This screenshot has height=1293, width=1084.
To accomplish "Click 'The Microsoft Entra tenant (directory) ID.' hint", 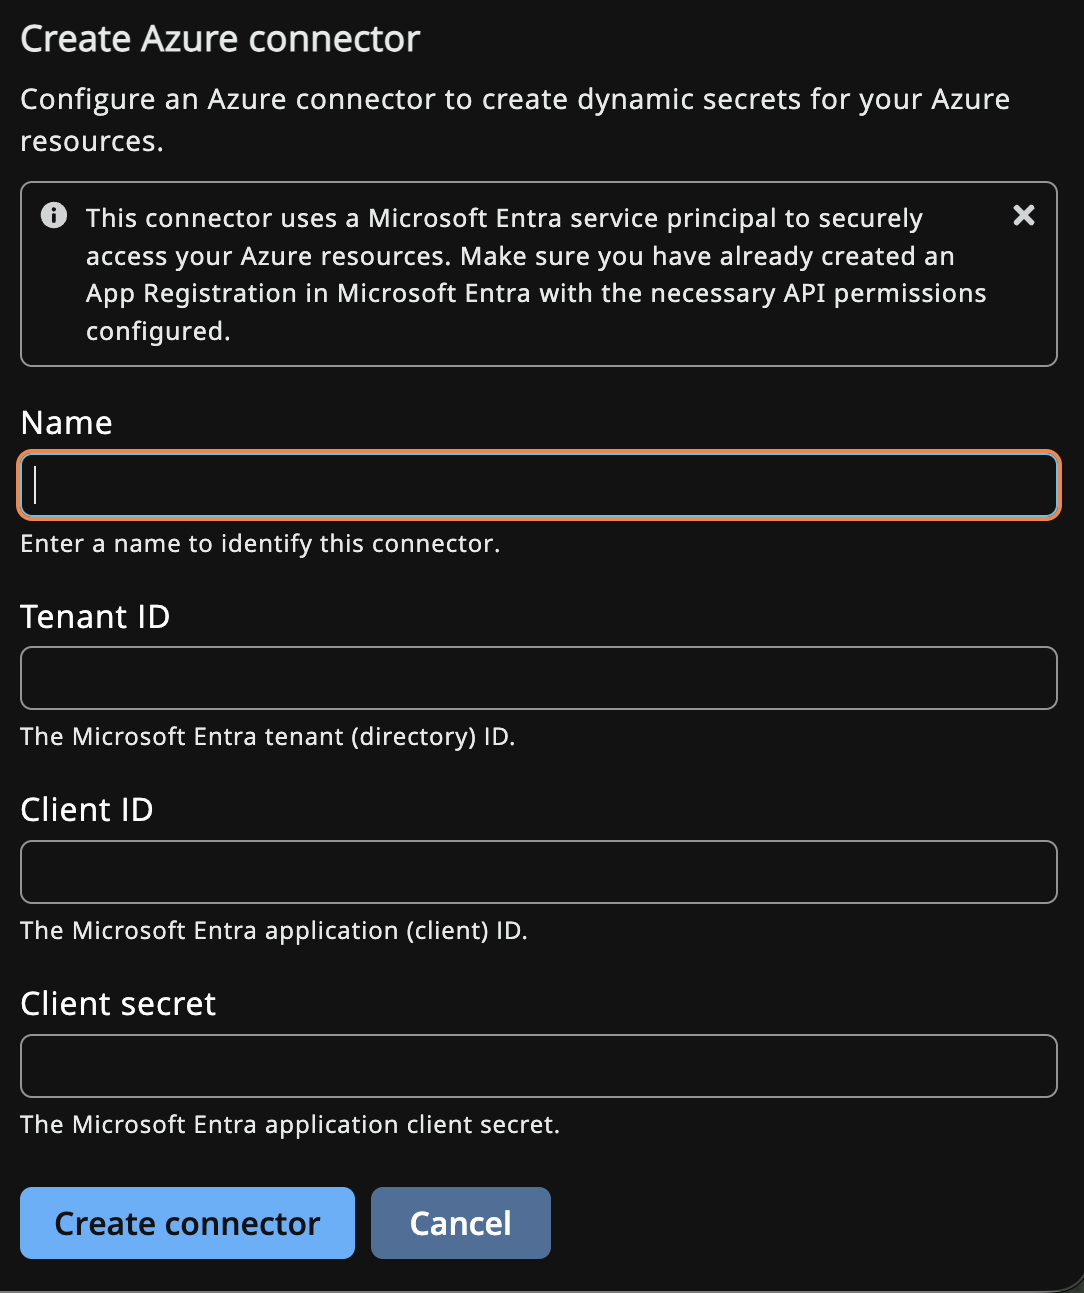I will coord(268,737).
